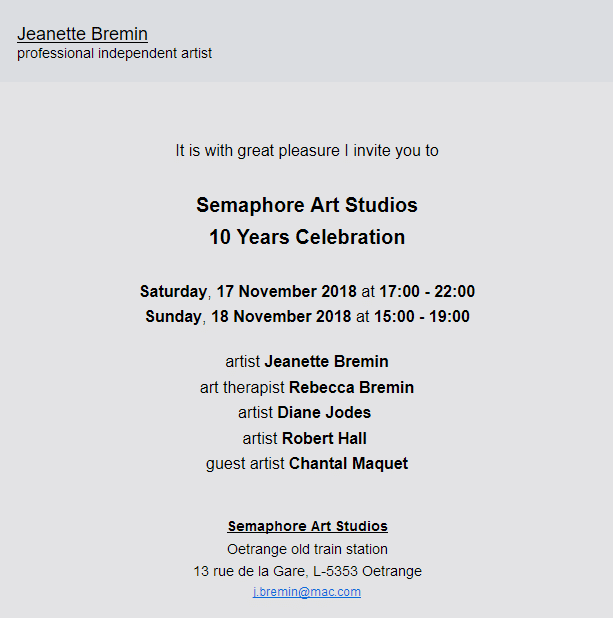Screen dimensions: 613x618
Task: Click the '17:00 - 22:00' time text
Action: pyautogui.click(x=427, y=292)
